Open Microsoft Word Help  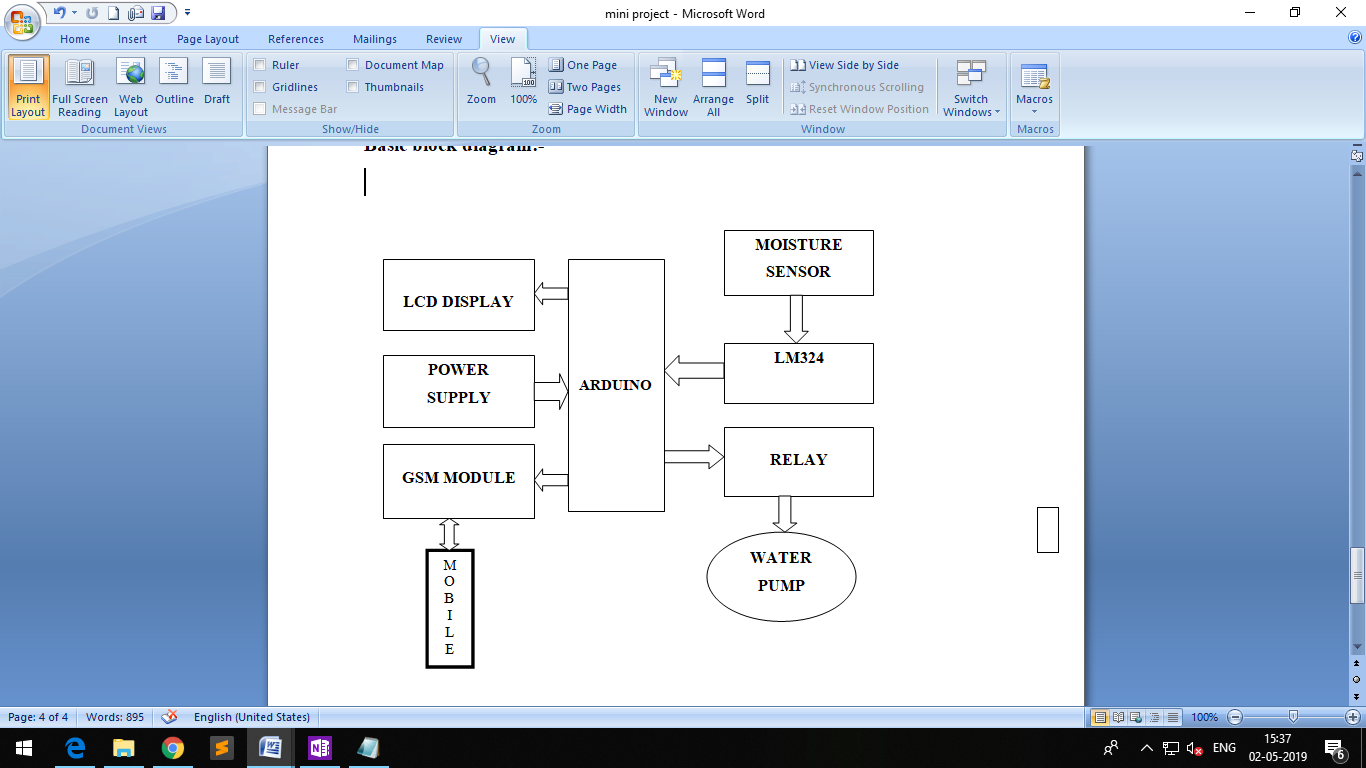pyautogui.click(x=1355, y=38)
